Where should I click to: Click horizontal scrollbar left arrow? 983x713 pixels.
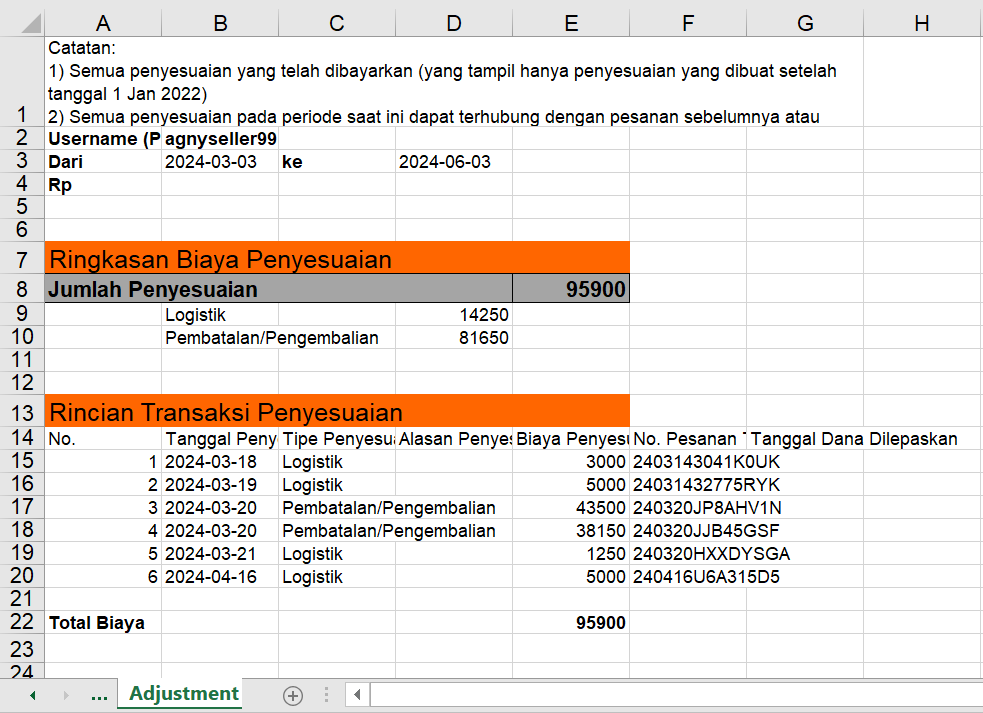(357, 694)
